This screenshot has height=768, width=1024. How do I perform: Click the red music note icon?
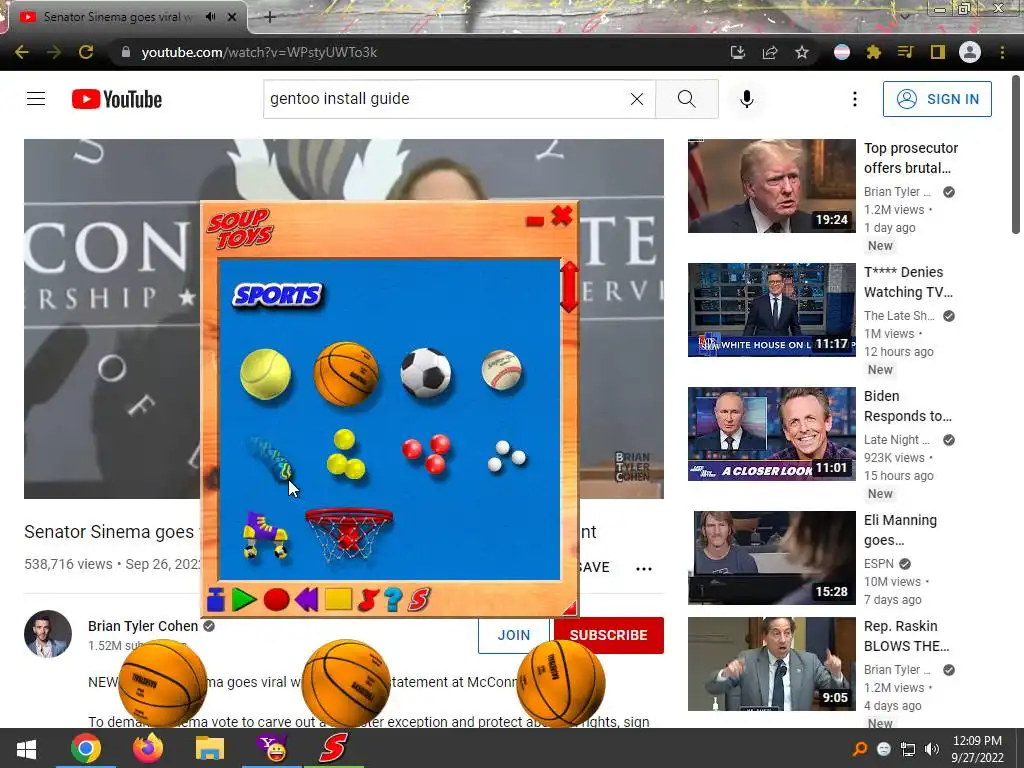tap(368, 600)
